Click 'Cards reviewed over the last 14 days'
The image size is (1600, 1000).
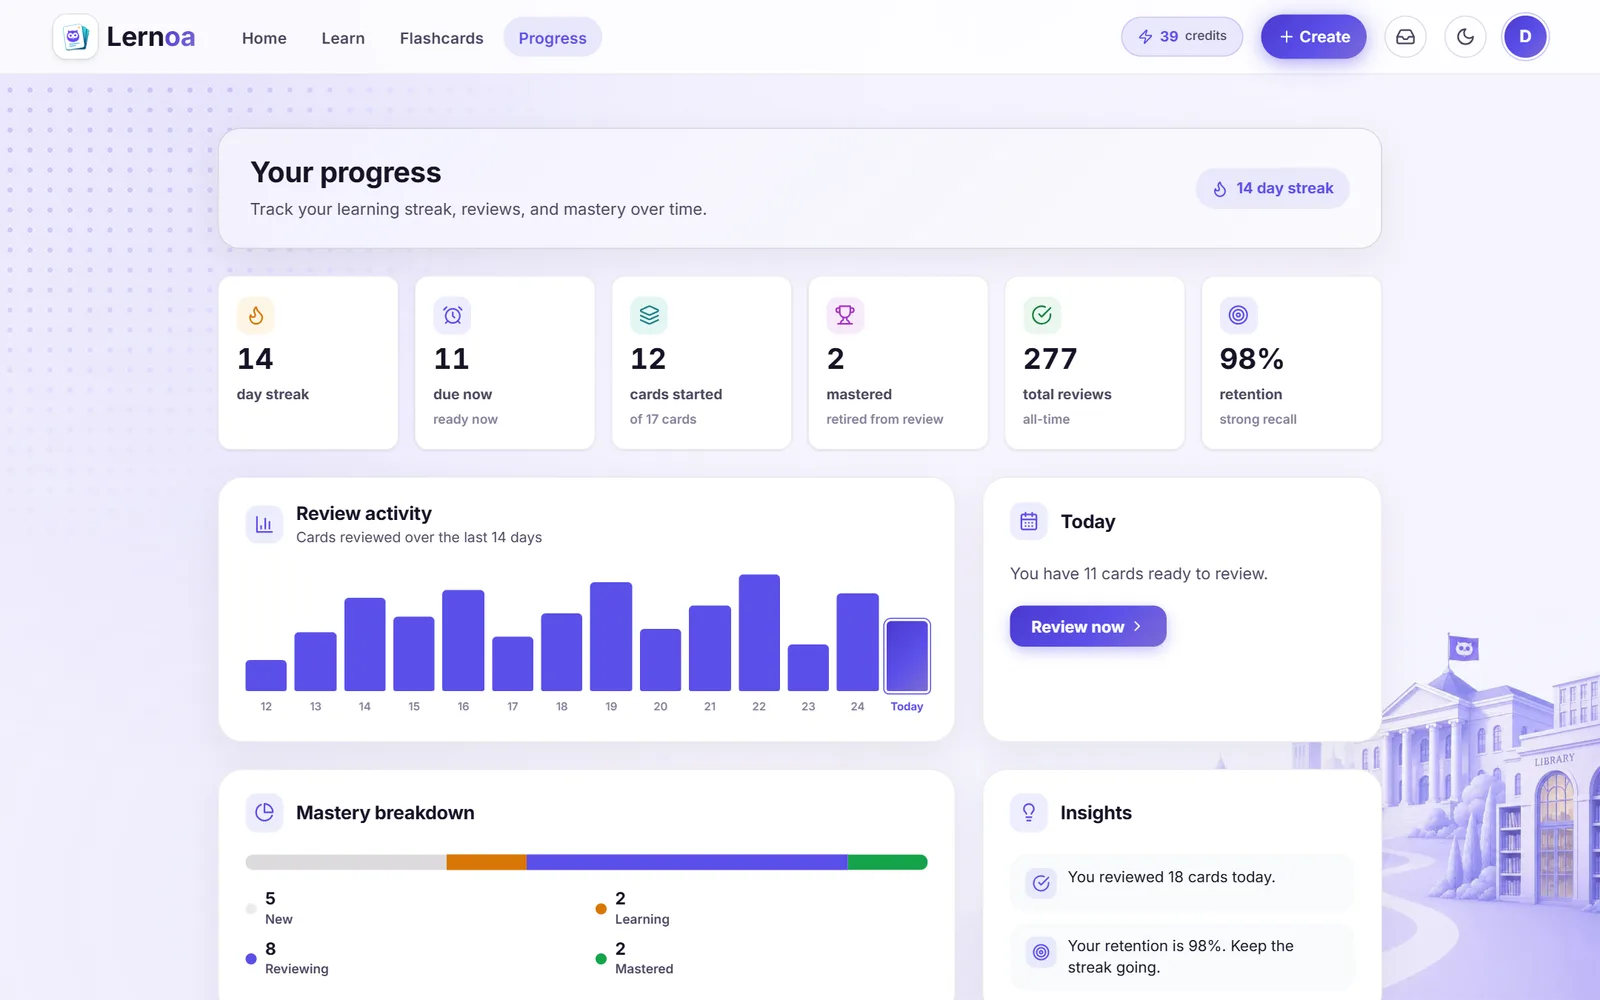coord(419,538)
